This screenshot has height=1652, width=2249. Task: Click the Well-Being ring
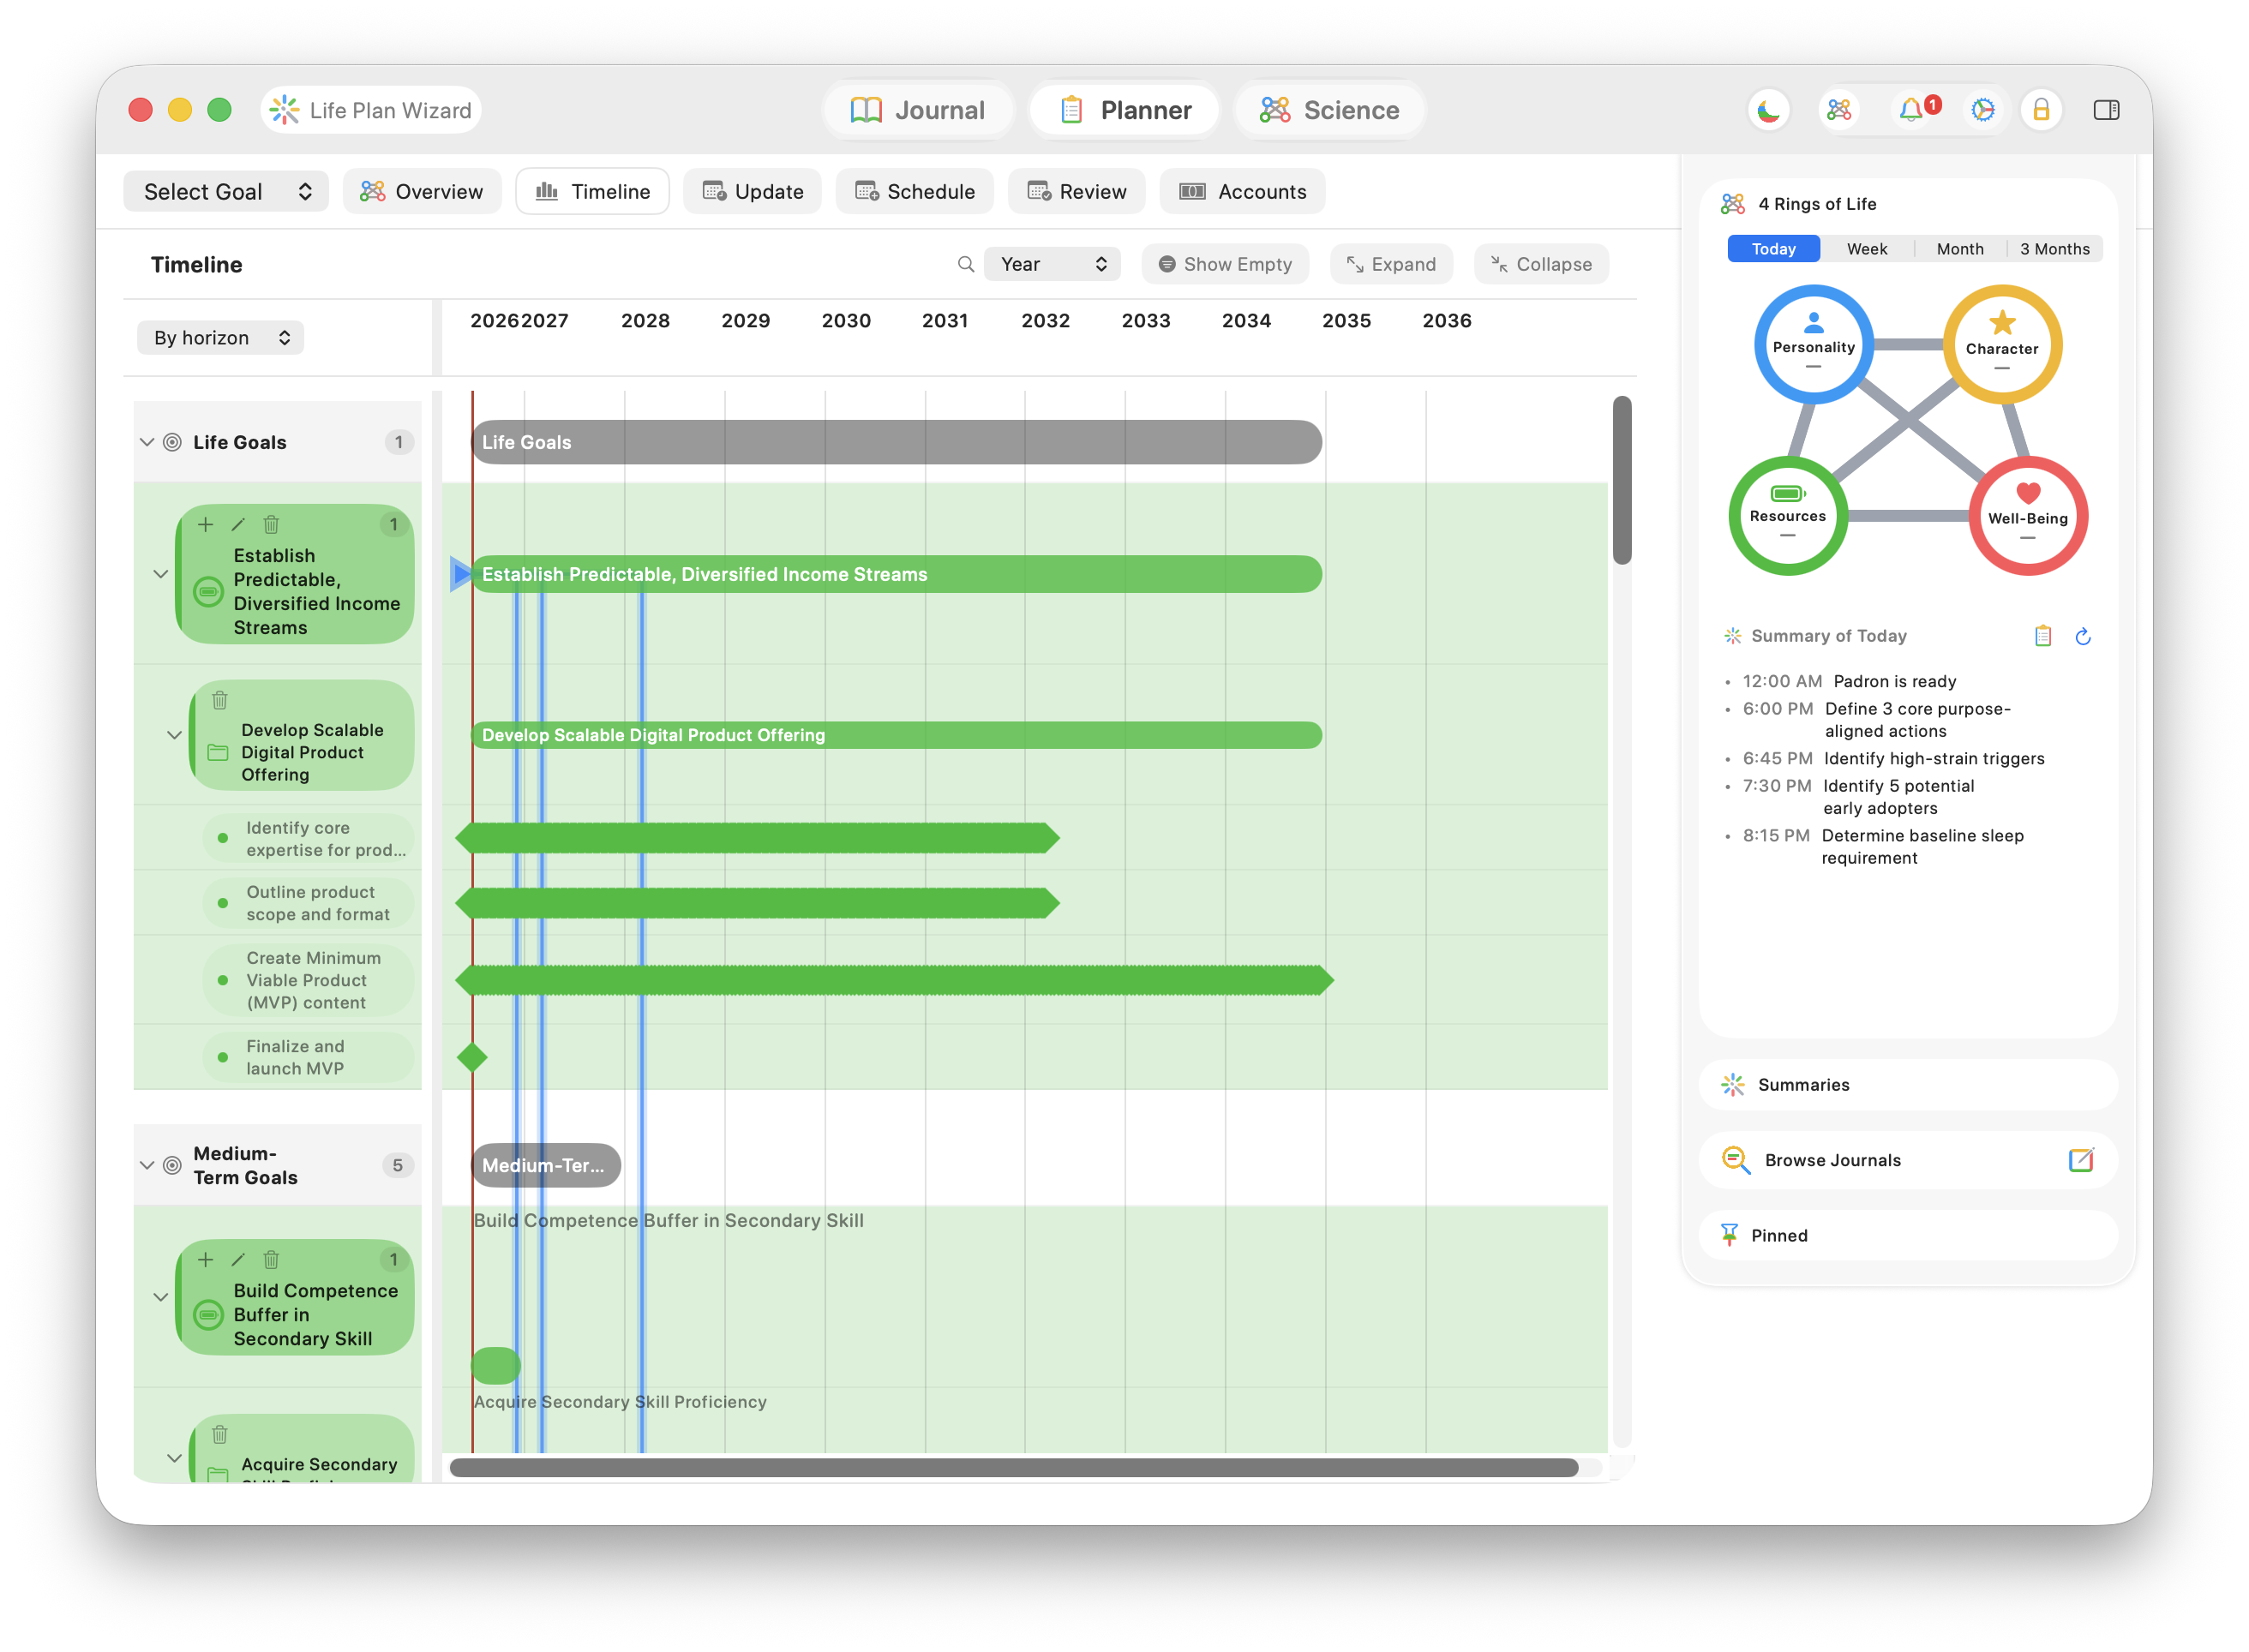click(2027, 516)
